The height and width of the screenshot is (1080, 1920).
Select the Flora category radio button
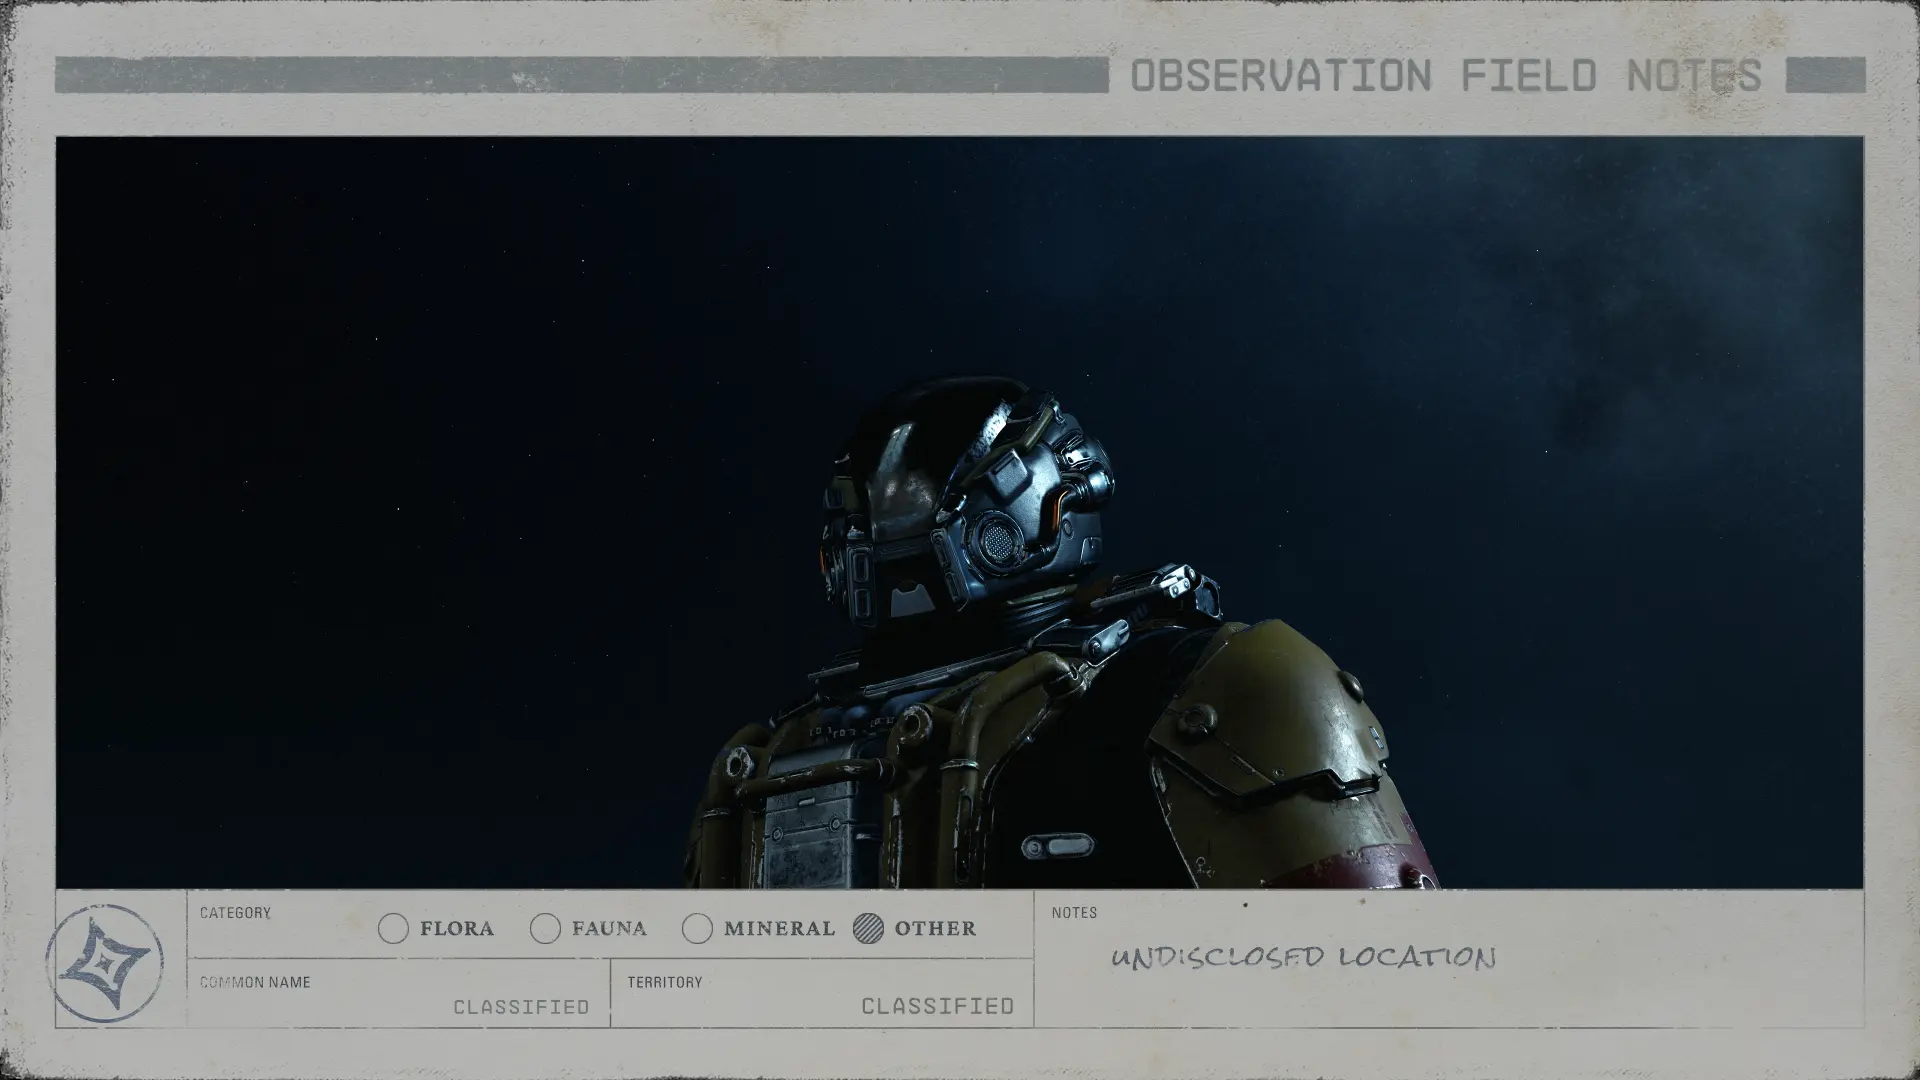pyautogui.click(x=393, y=929)
